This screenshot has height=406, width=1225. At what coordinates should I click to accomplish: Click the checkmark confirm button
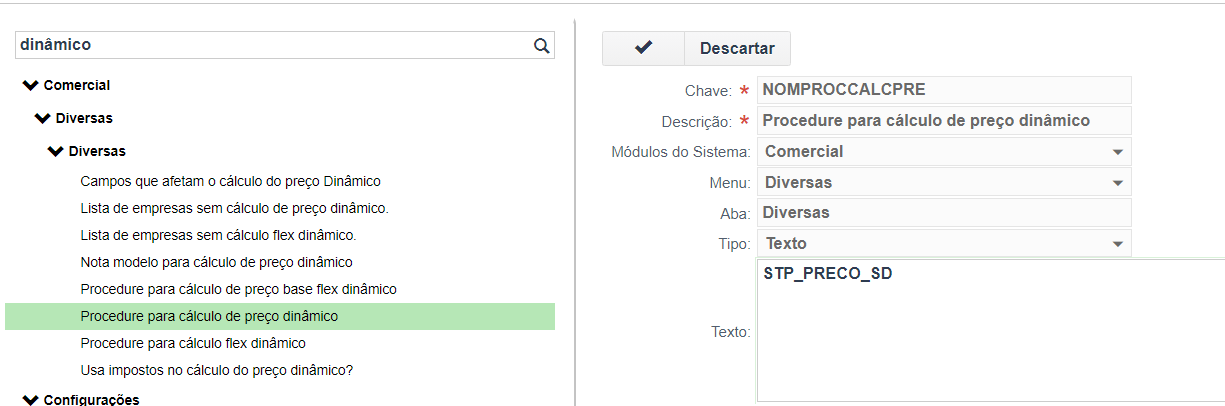(643, 48)
